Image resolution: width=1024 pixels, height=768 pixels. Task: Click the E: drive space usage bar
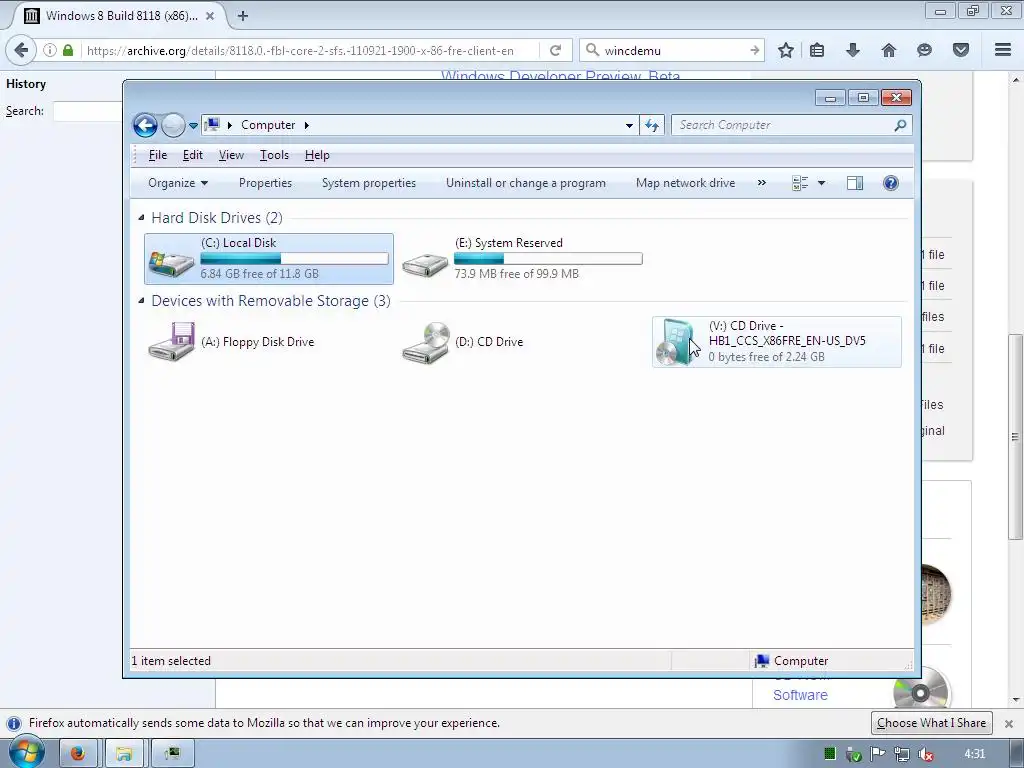[x=548, y=259]
